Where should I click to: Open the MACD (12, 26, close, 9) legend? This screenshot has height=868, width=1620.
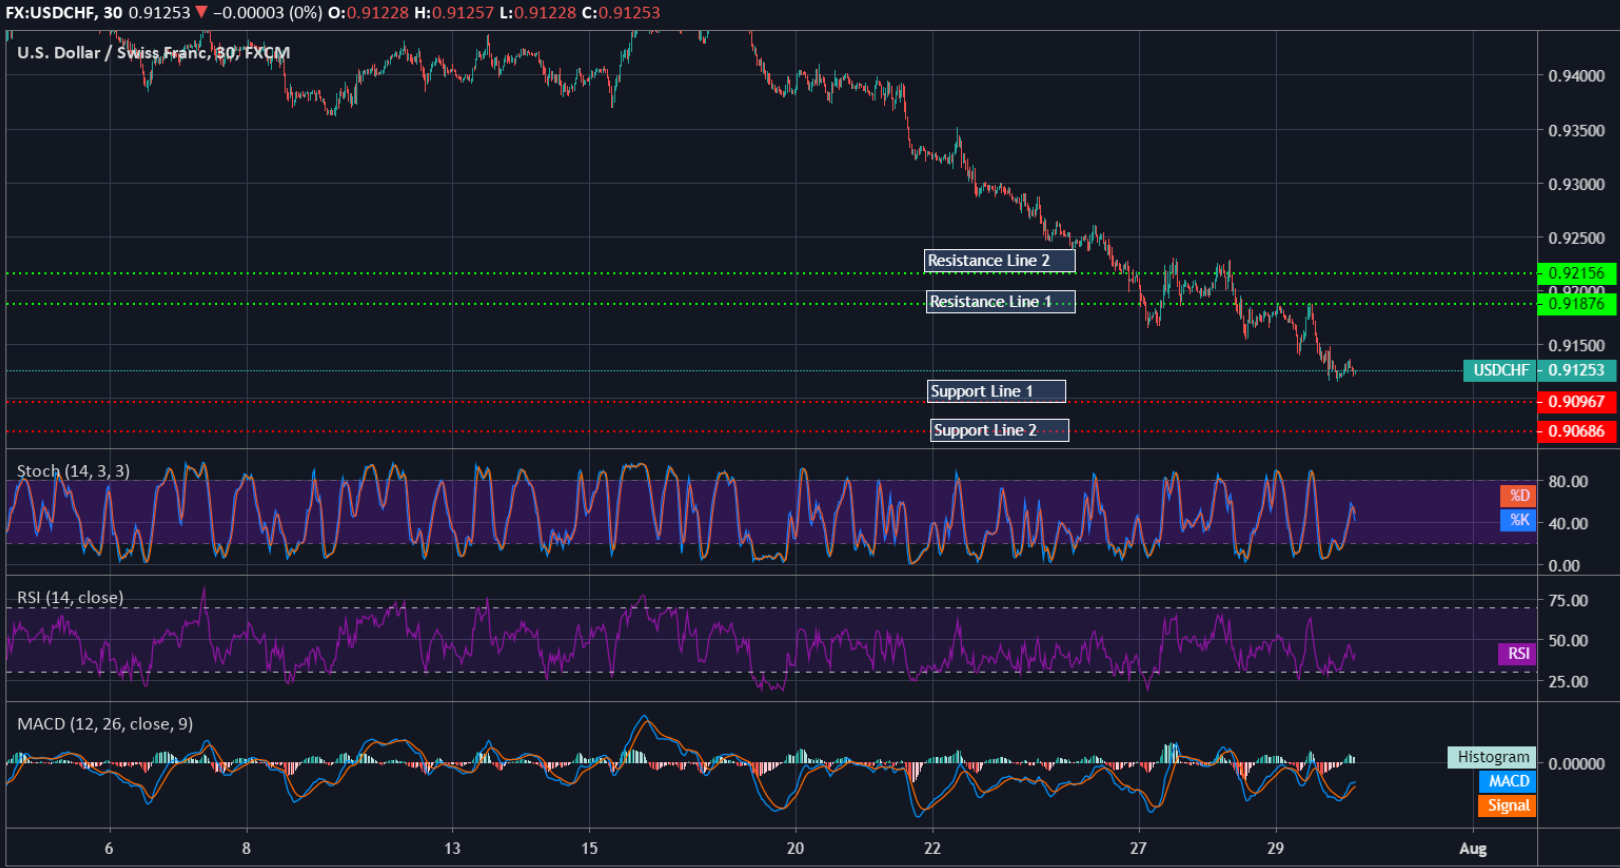tap(105, 724)
